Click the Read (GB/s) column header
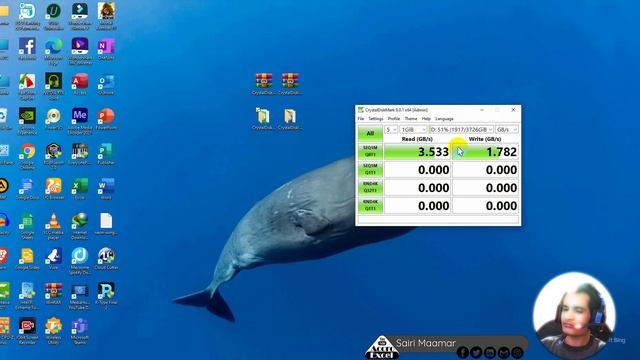Image resolution: width=640 pixels, height=360 pixels. (x=417, y=139)
